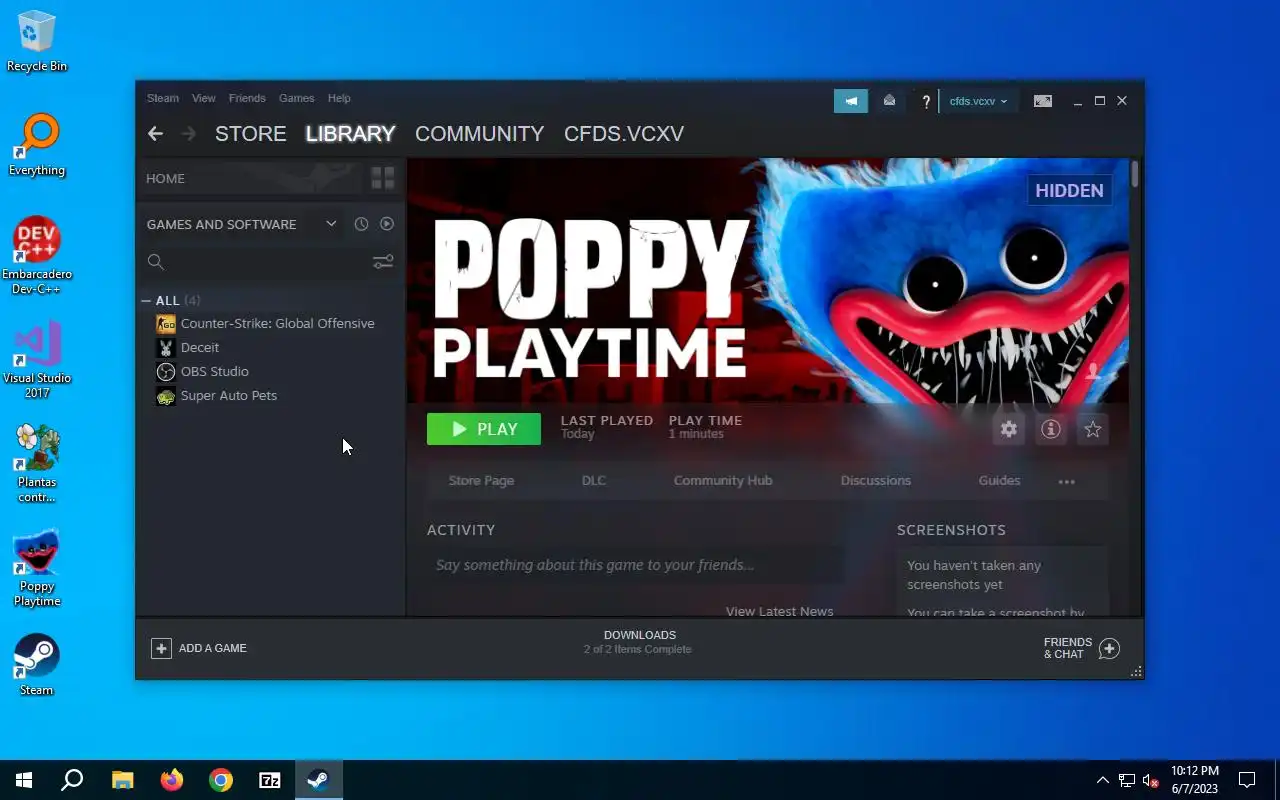Select Recycle Bin desktop icon

37,41
